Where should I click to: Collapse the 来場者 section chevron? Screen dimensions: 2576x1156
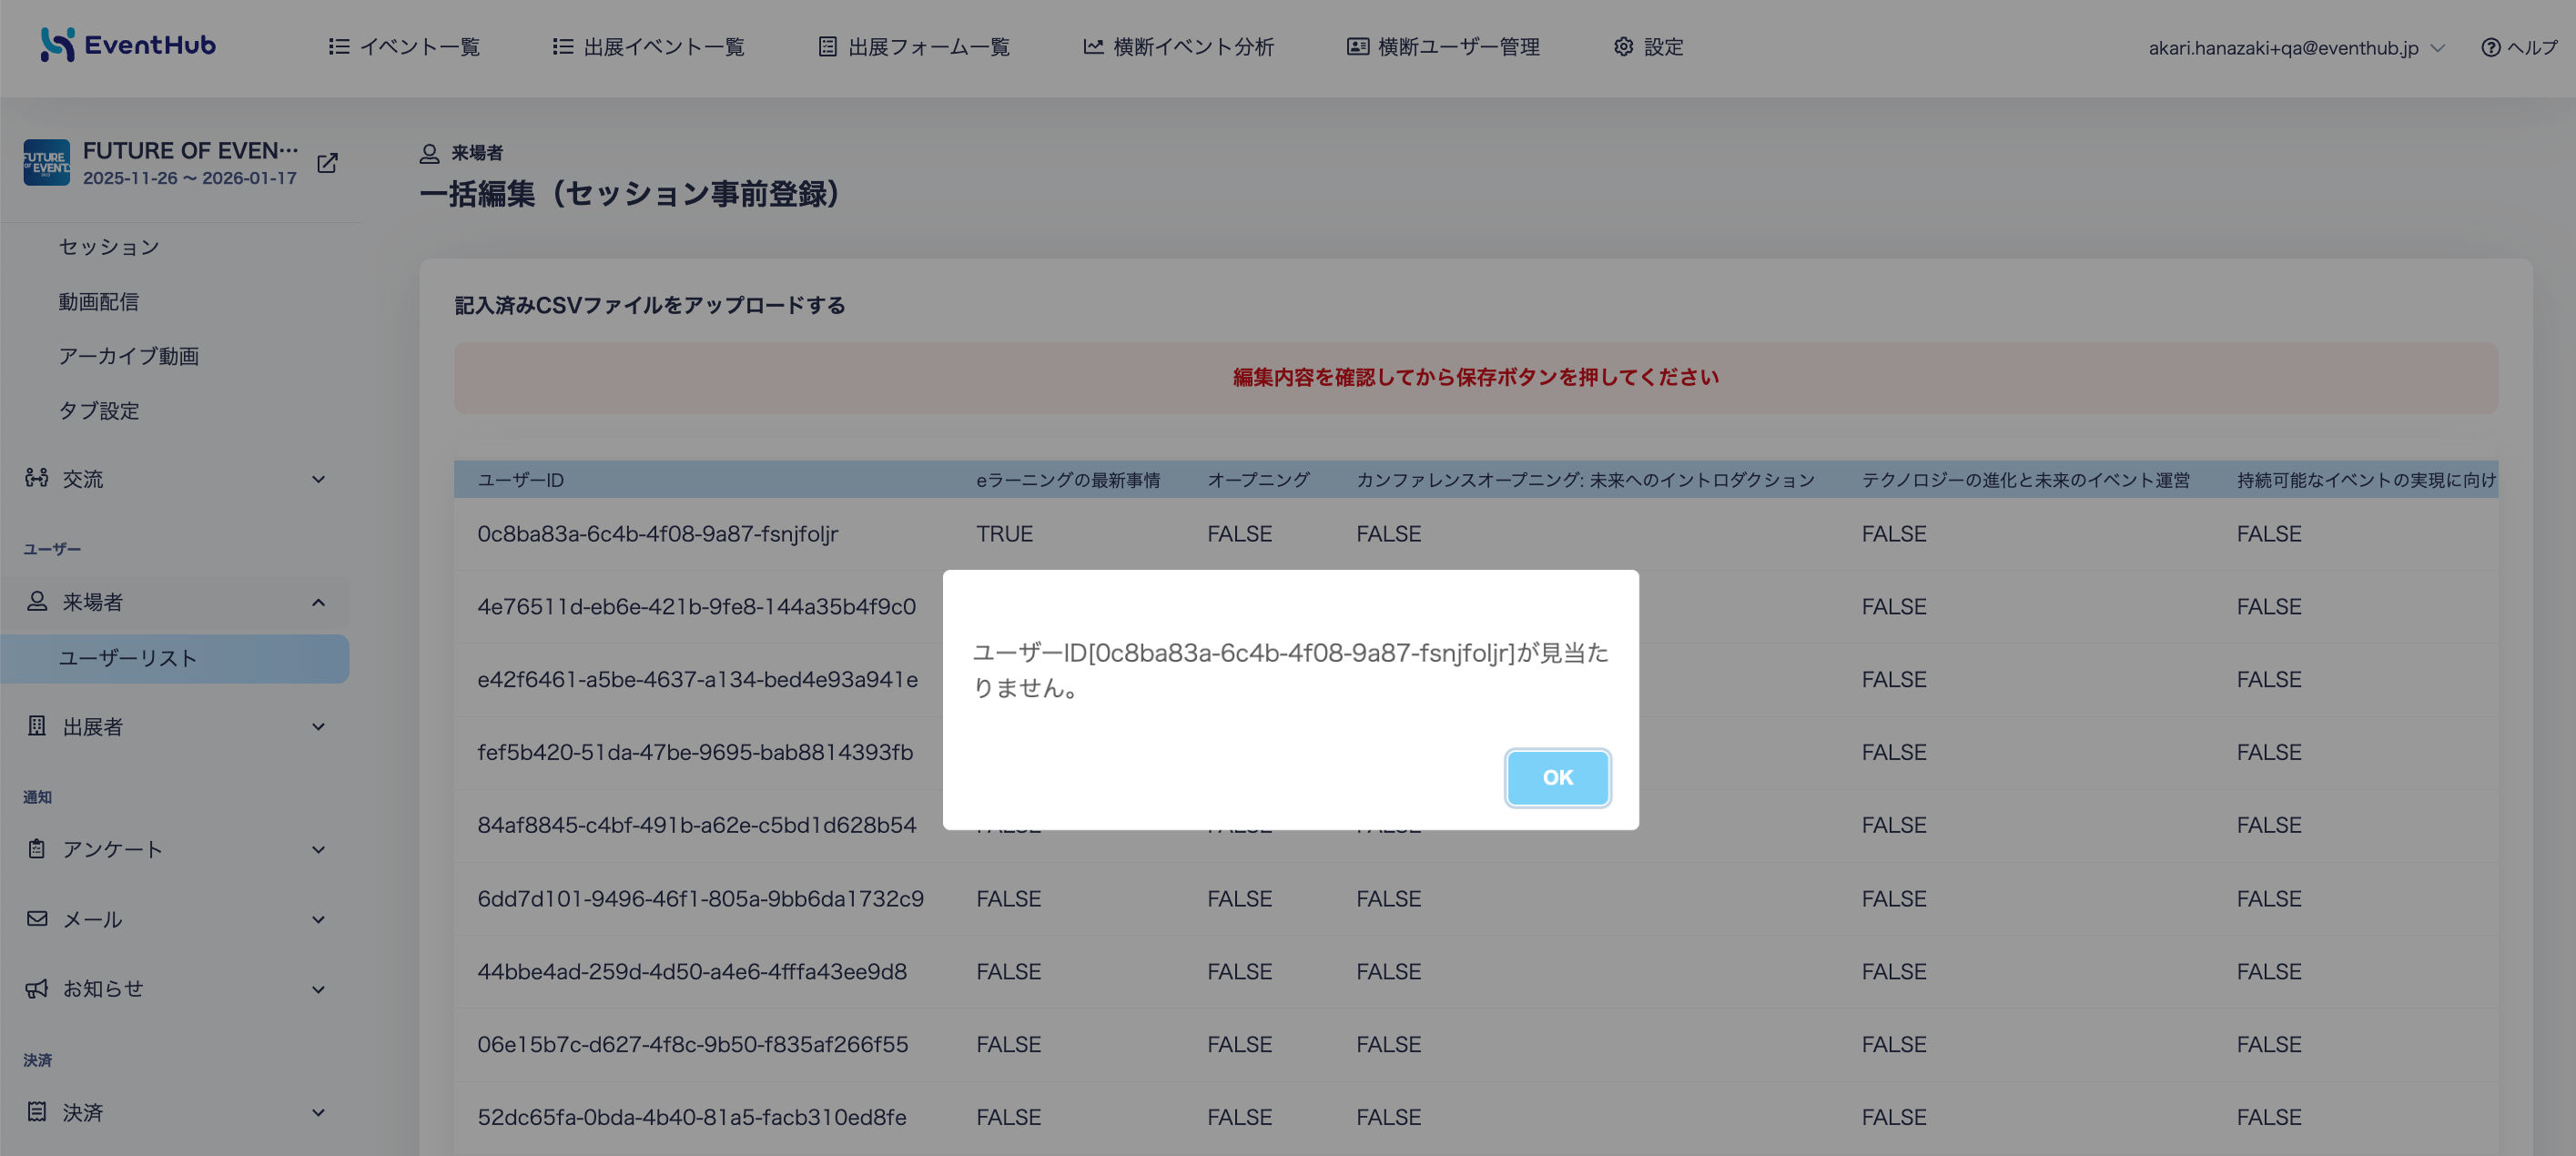tap(318, 602)
